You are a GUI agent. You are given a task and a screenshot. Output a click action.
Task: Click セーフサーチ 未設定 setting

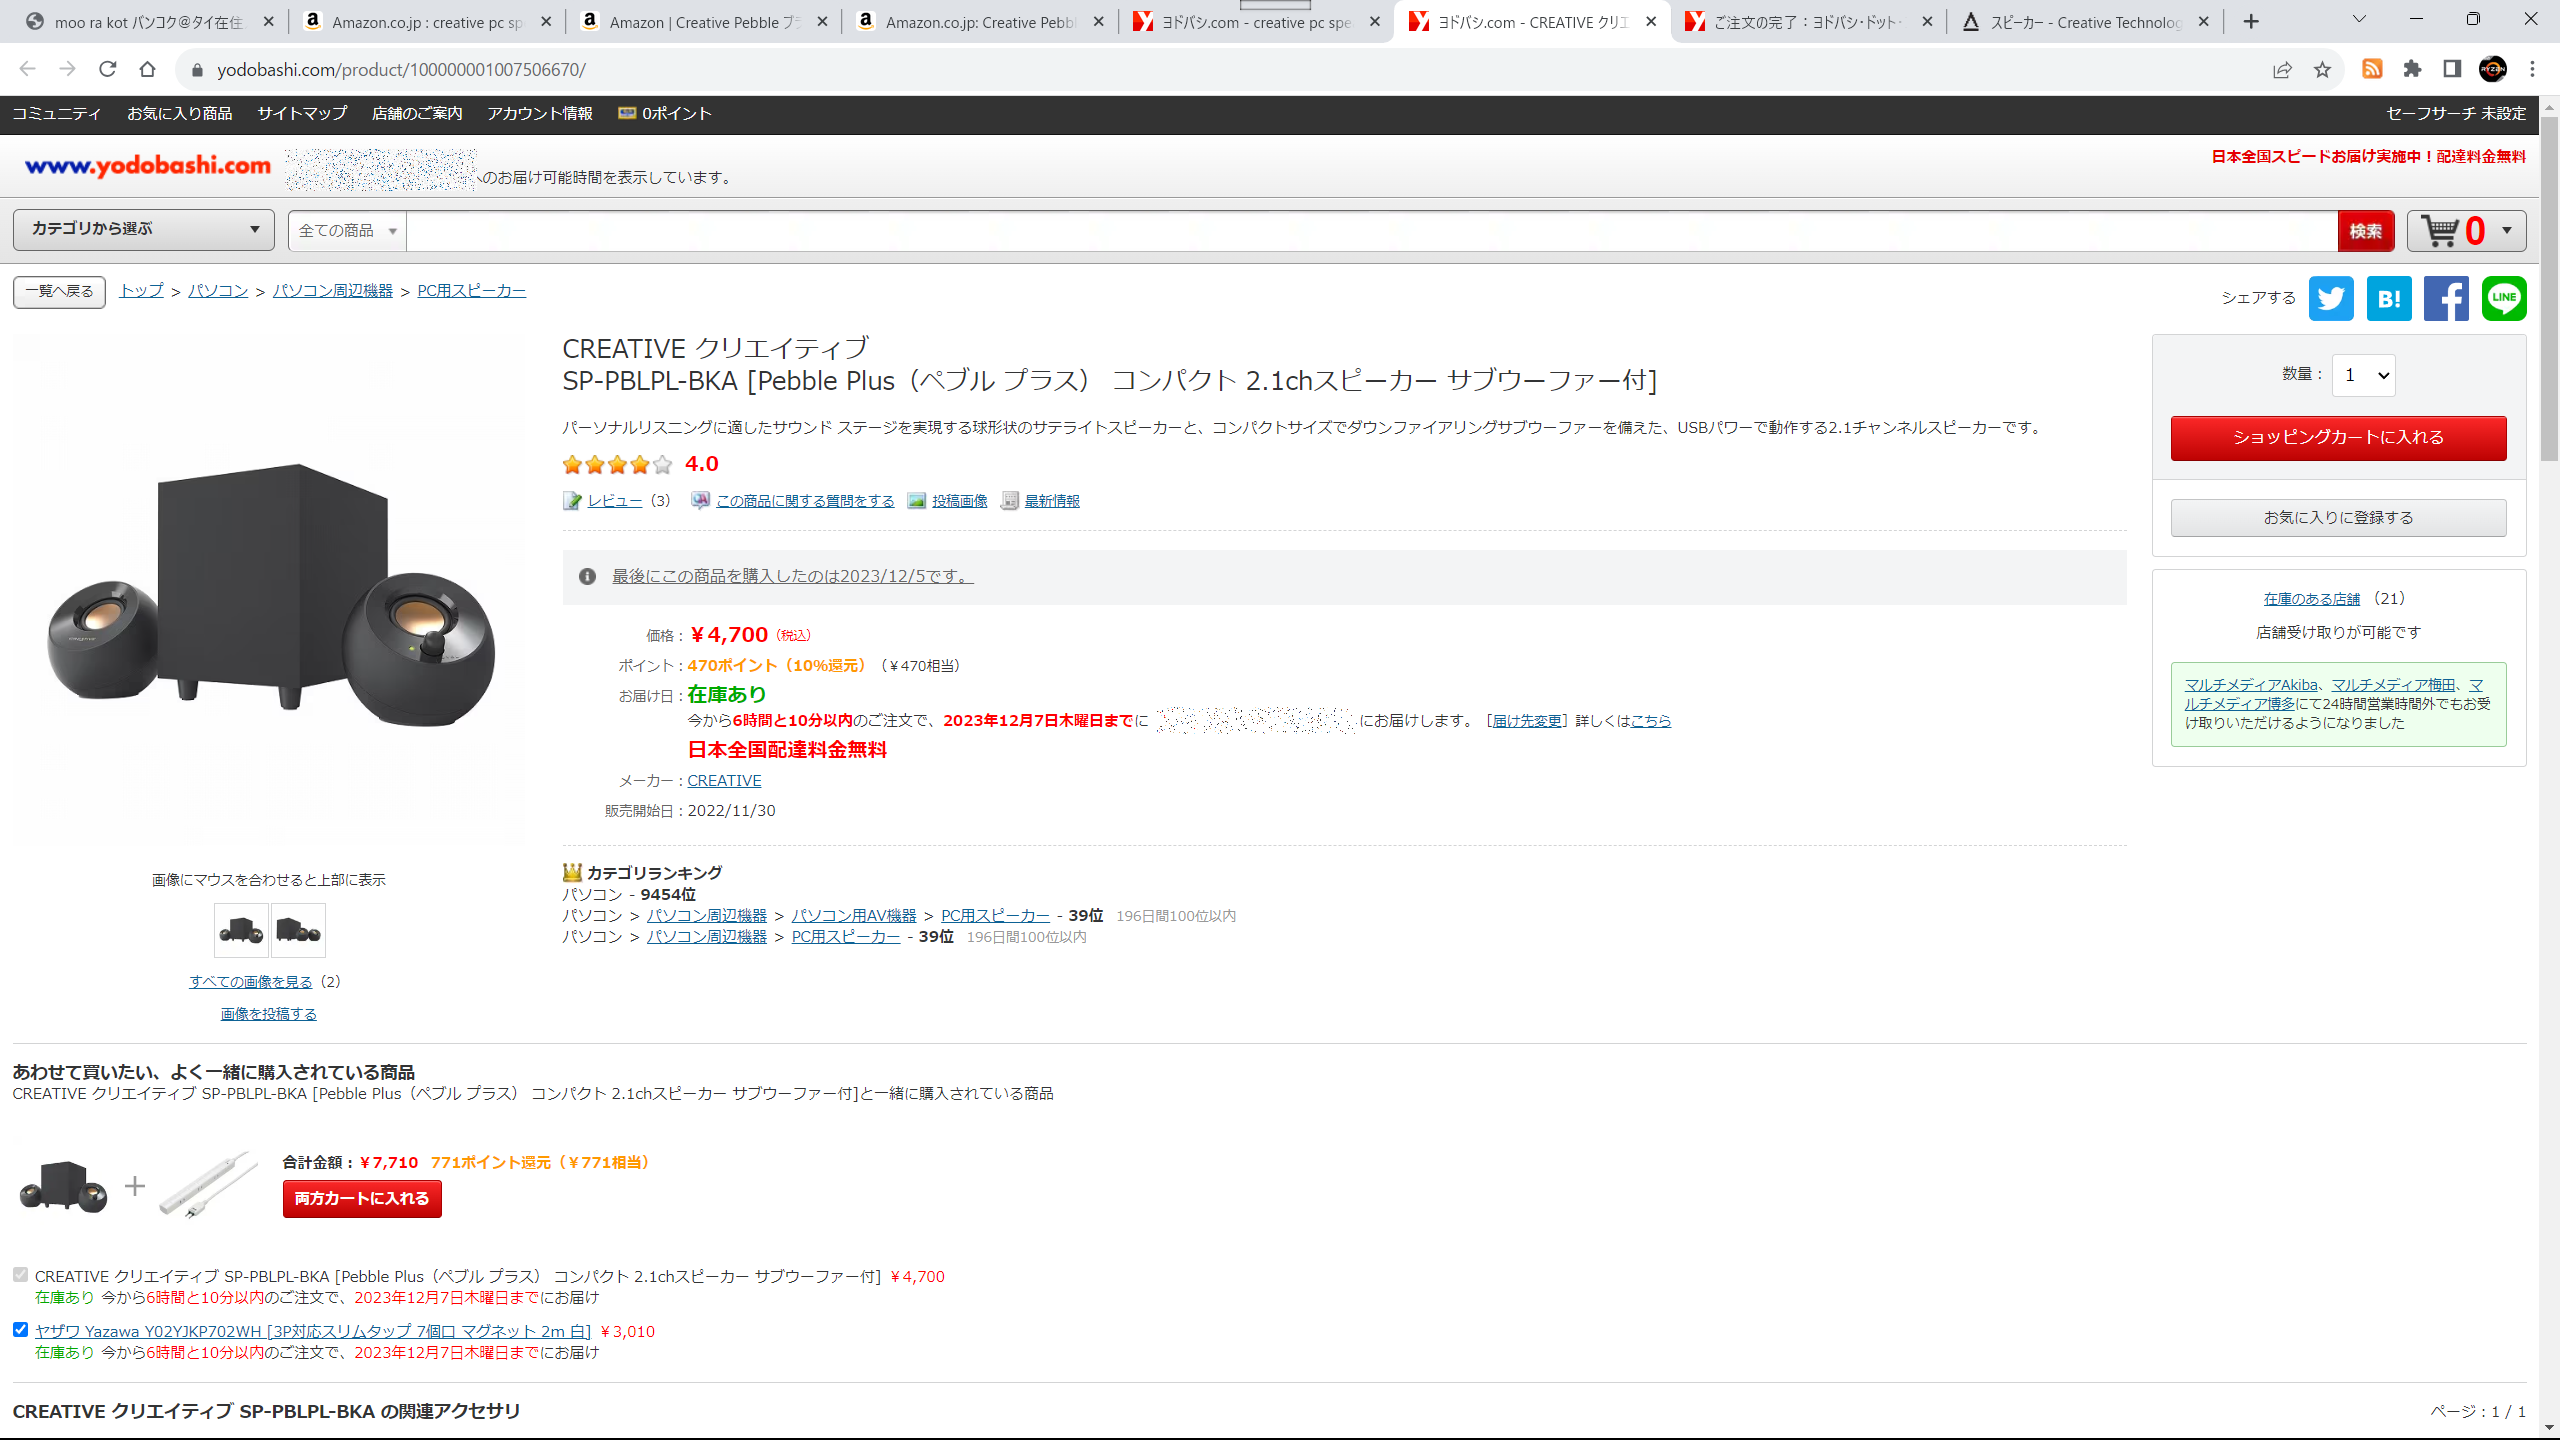[2456, 114]
